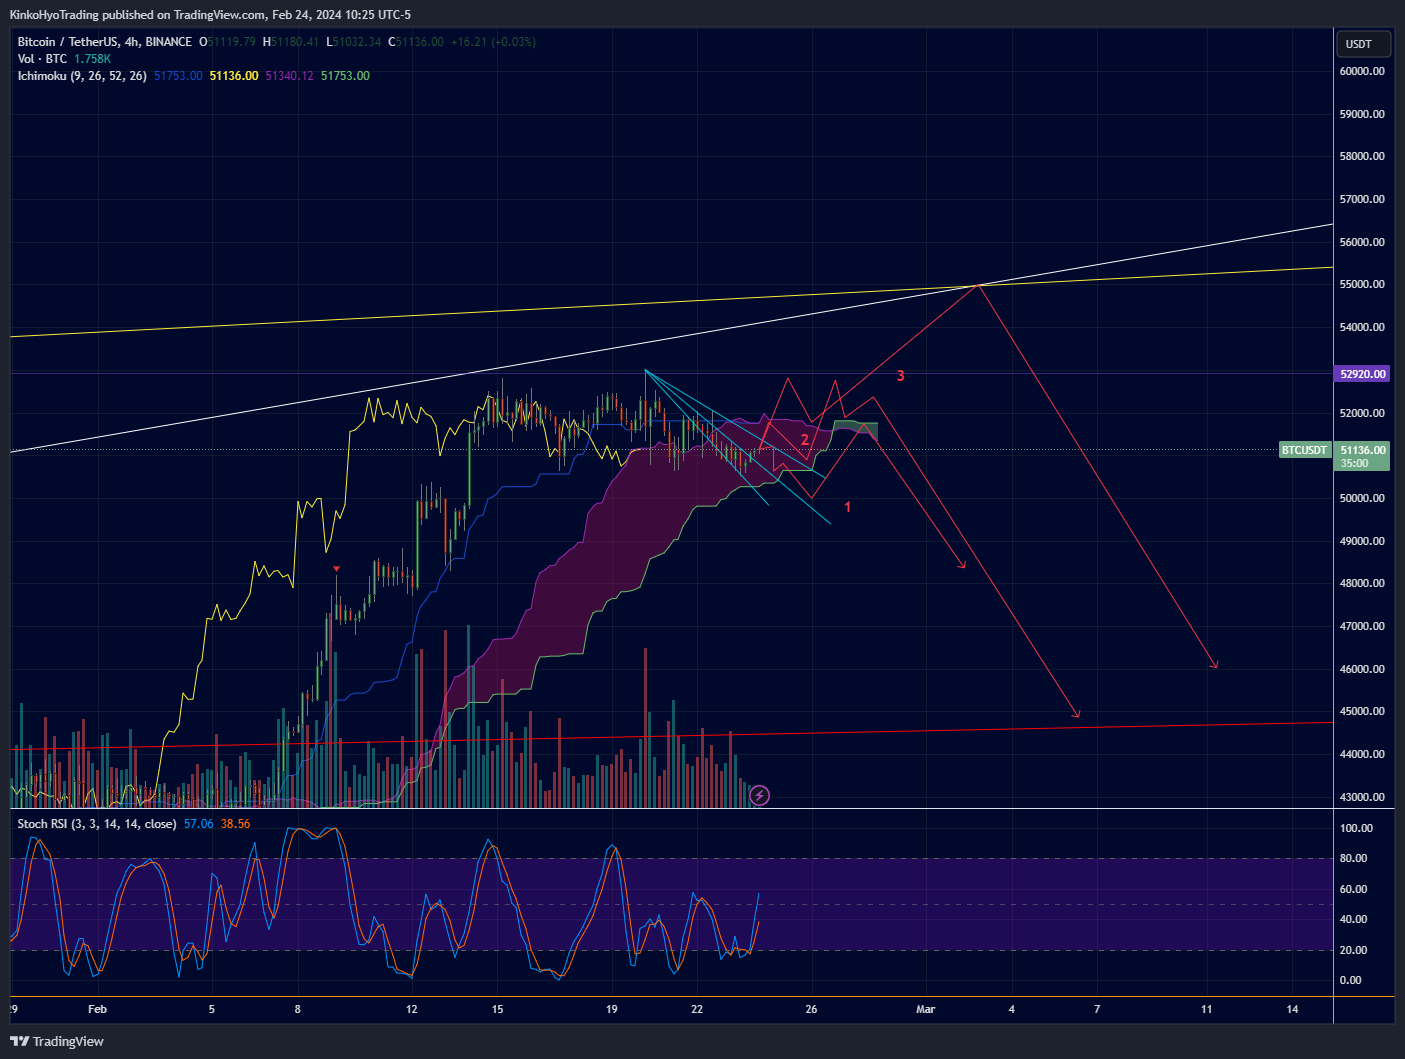This screenshot has height=1059, width=1405.
Task: Click the volume value 1.758K
Action: (x=92, y=59)
